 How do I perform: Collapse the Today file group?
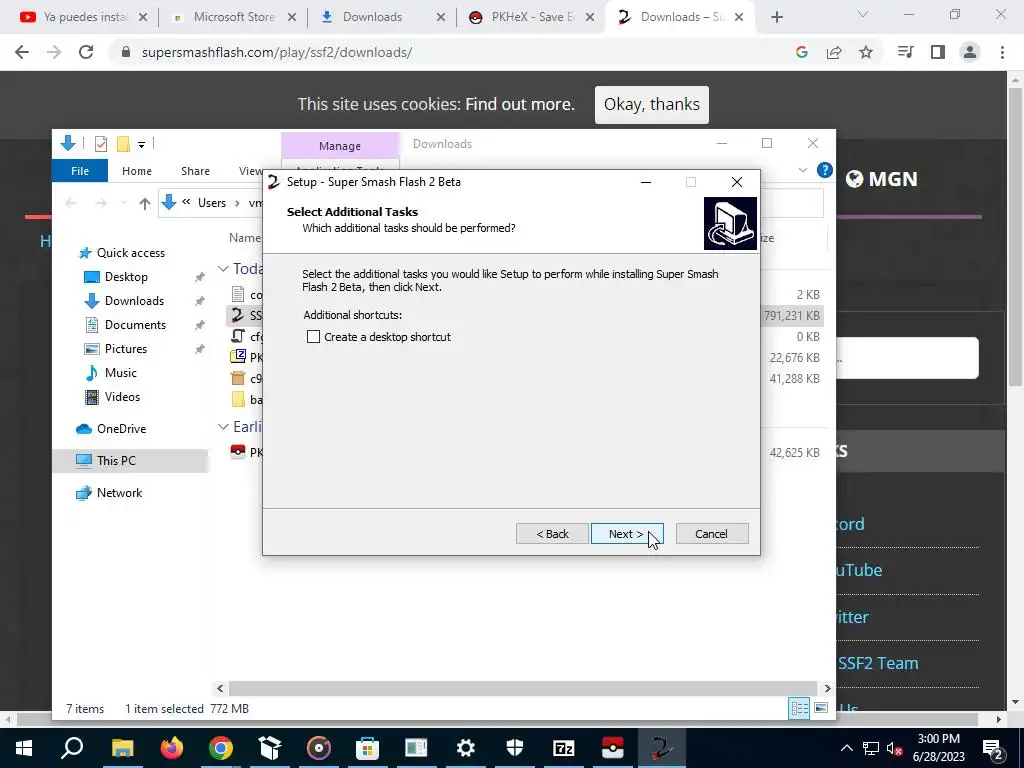click(x=223, y=268)
